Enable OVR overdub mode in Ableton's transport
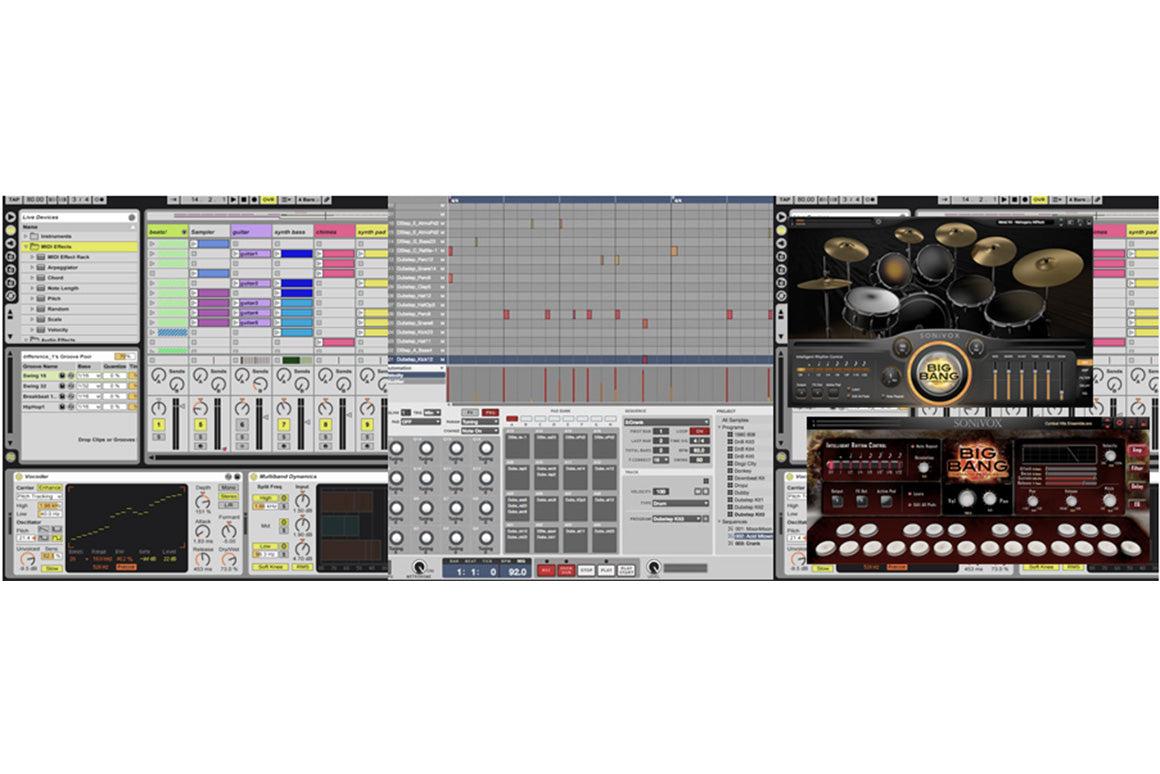 pyautogui.click(x=268, y=199)
